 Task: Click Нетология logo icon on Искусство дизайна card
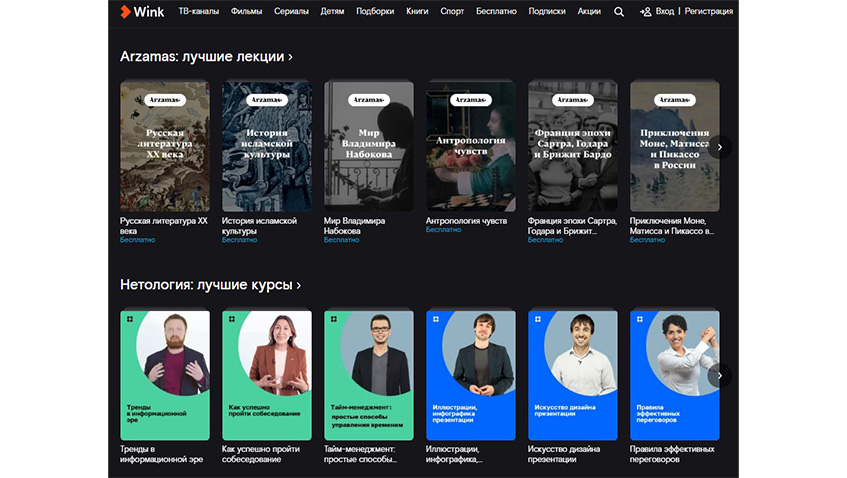coord(538,319)
